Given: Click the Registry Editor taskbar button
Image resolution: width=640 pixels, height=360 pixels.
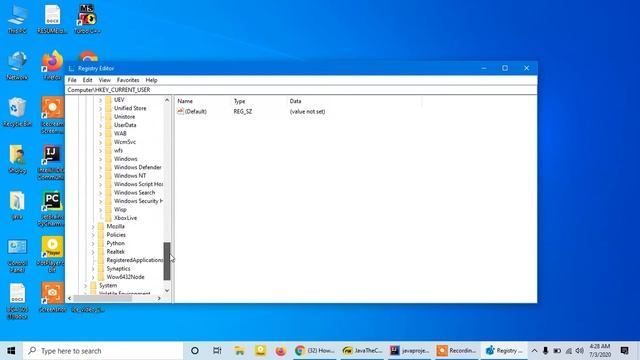Looking at the screenshot, I should pyautogui.click(x=504, y=351).
